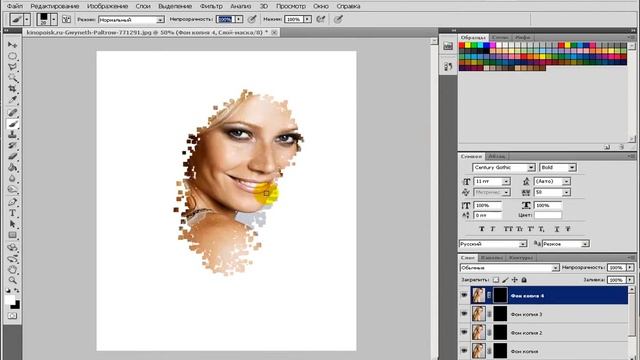This screenshot has height=360, width=640.
Task: Switch to the "Стили" tab
Action: [500, 37]
